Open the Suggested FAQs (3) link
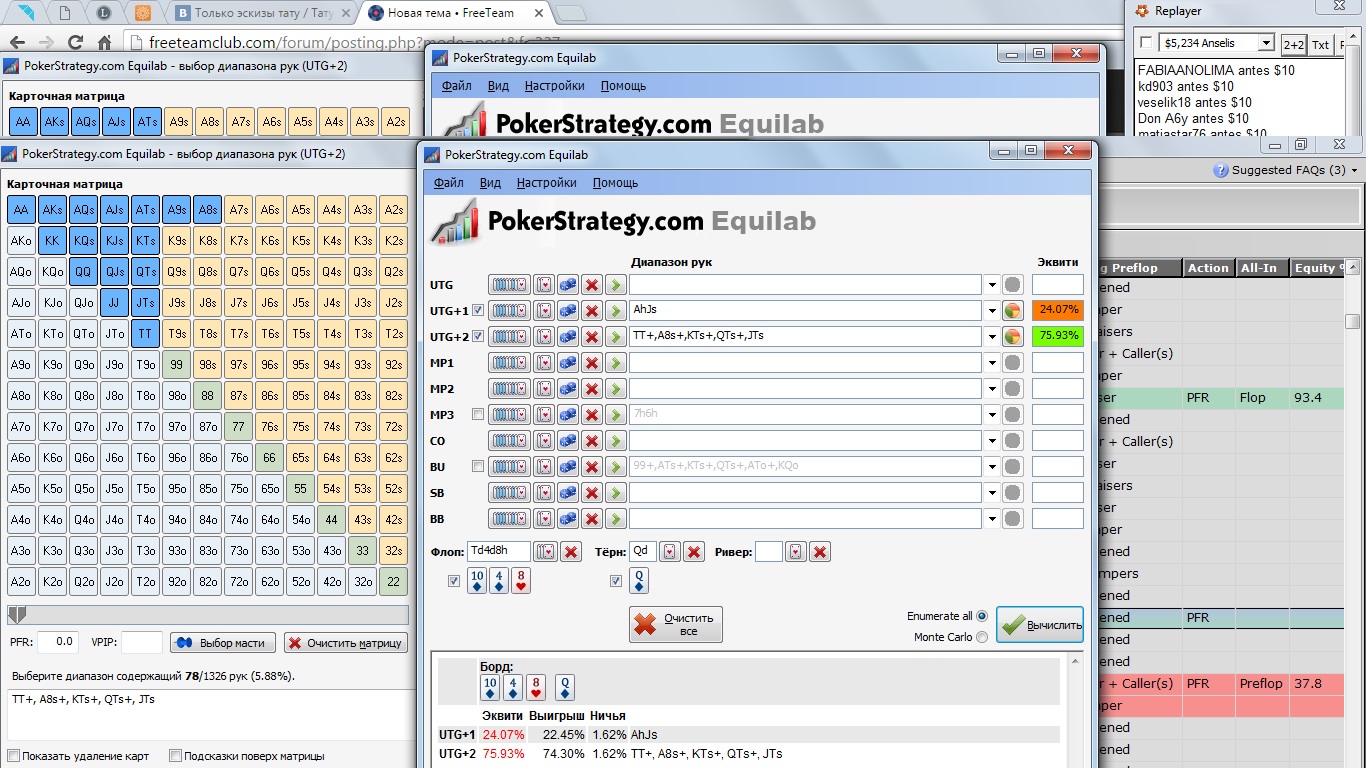Viewport: 1366px width, 768px height. click(1288, 170)
